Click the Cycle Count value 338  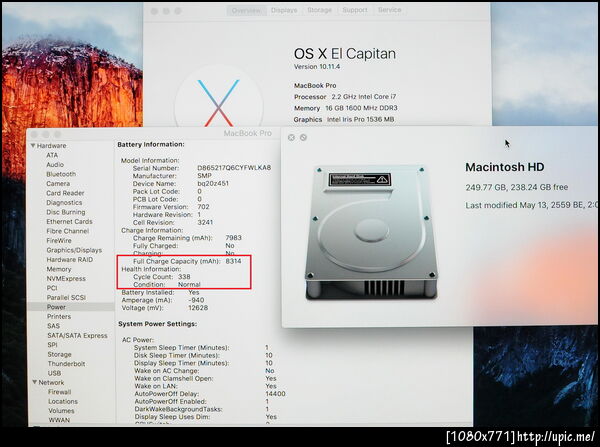184,277
